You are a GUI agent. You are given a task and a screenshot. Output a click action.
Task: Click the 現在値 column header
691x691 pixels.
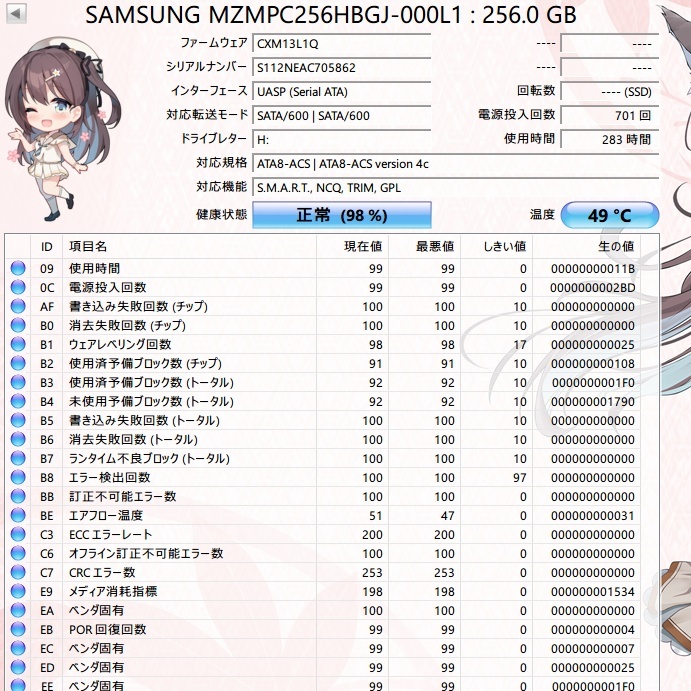point(353,246)
